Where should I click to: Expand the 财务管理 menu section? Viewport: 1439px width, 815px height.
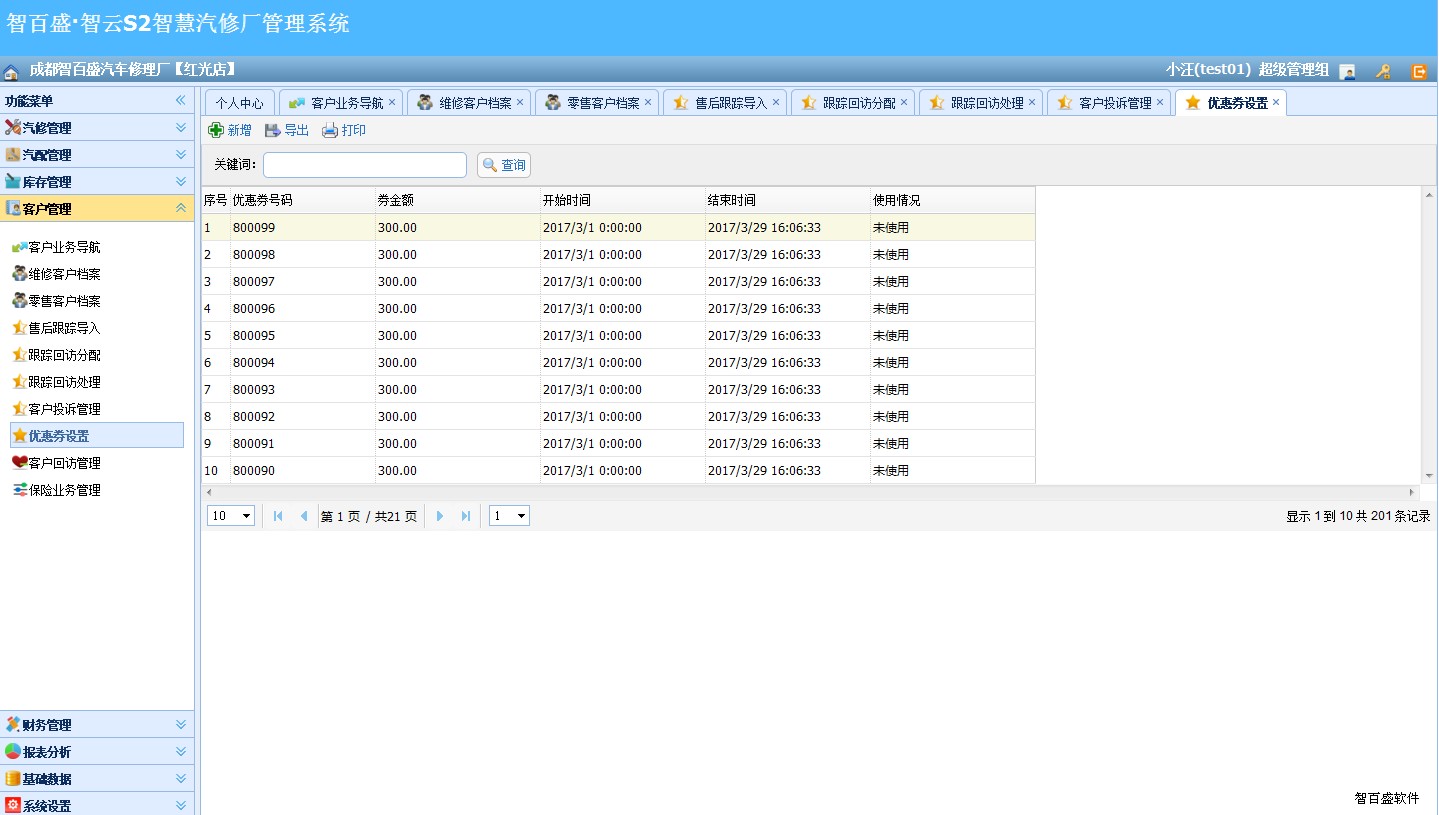click(x=97, y=725)
